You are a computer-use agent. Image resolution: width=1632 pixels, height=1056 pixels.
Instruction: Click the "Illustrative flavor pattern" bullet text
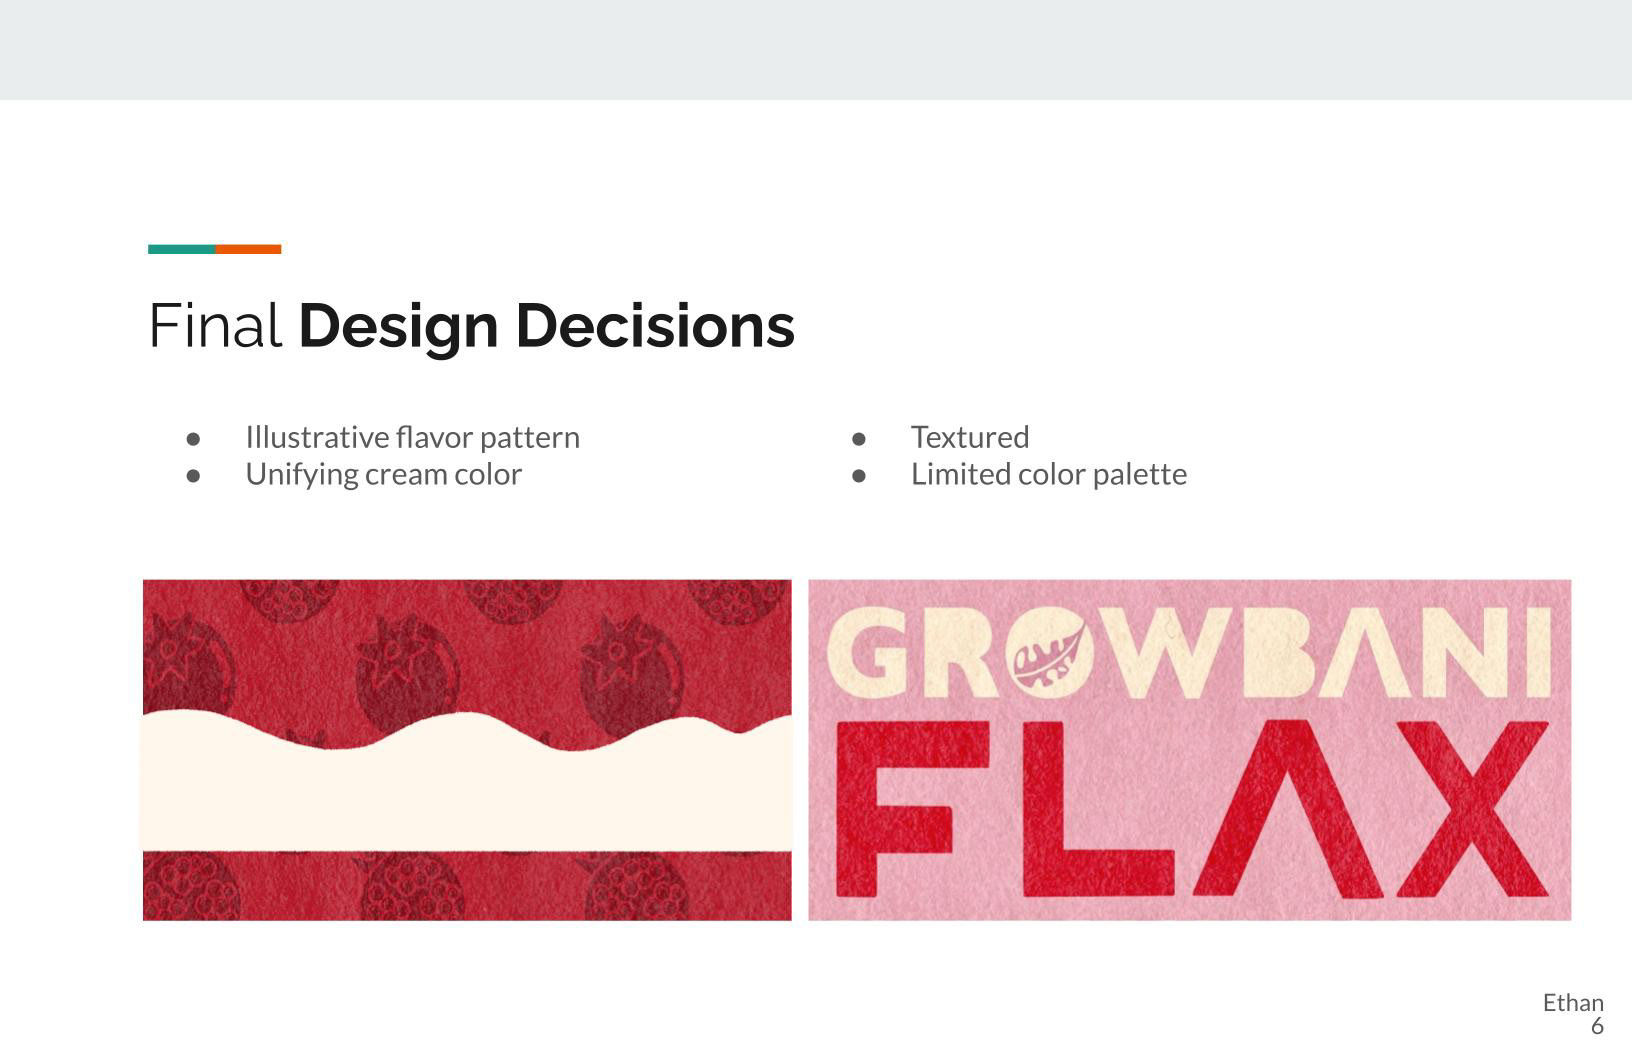[412, 437]
